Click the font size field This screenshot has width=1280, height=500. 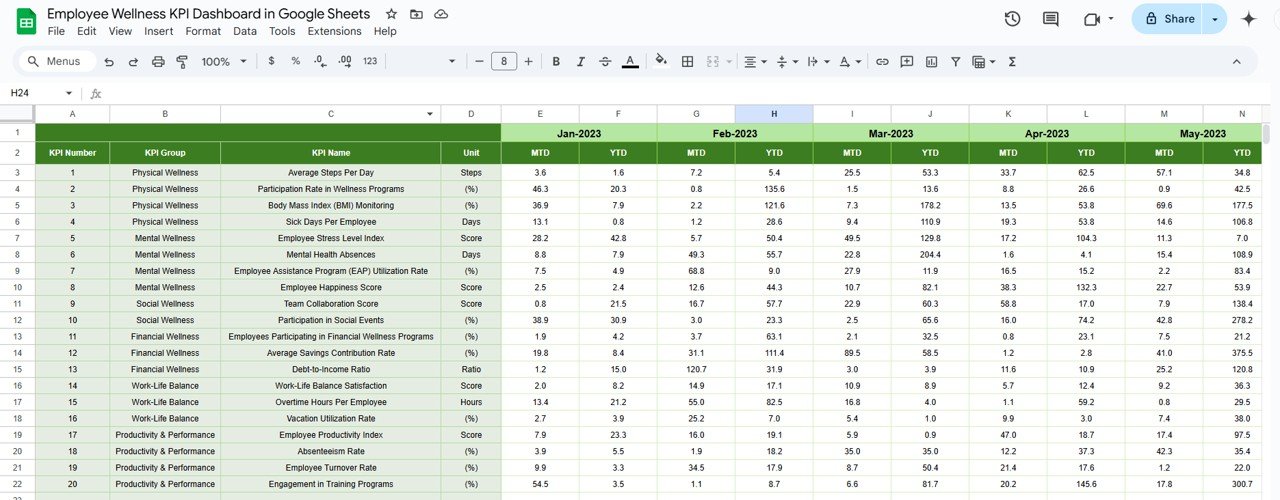(x=504, y=62)
